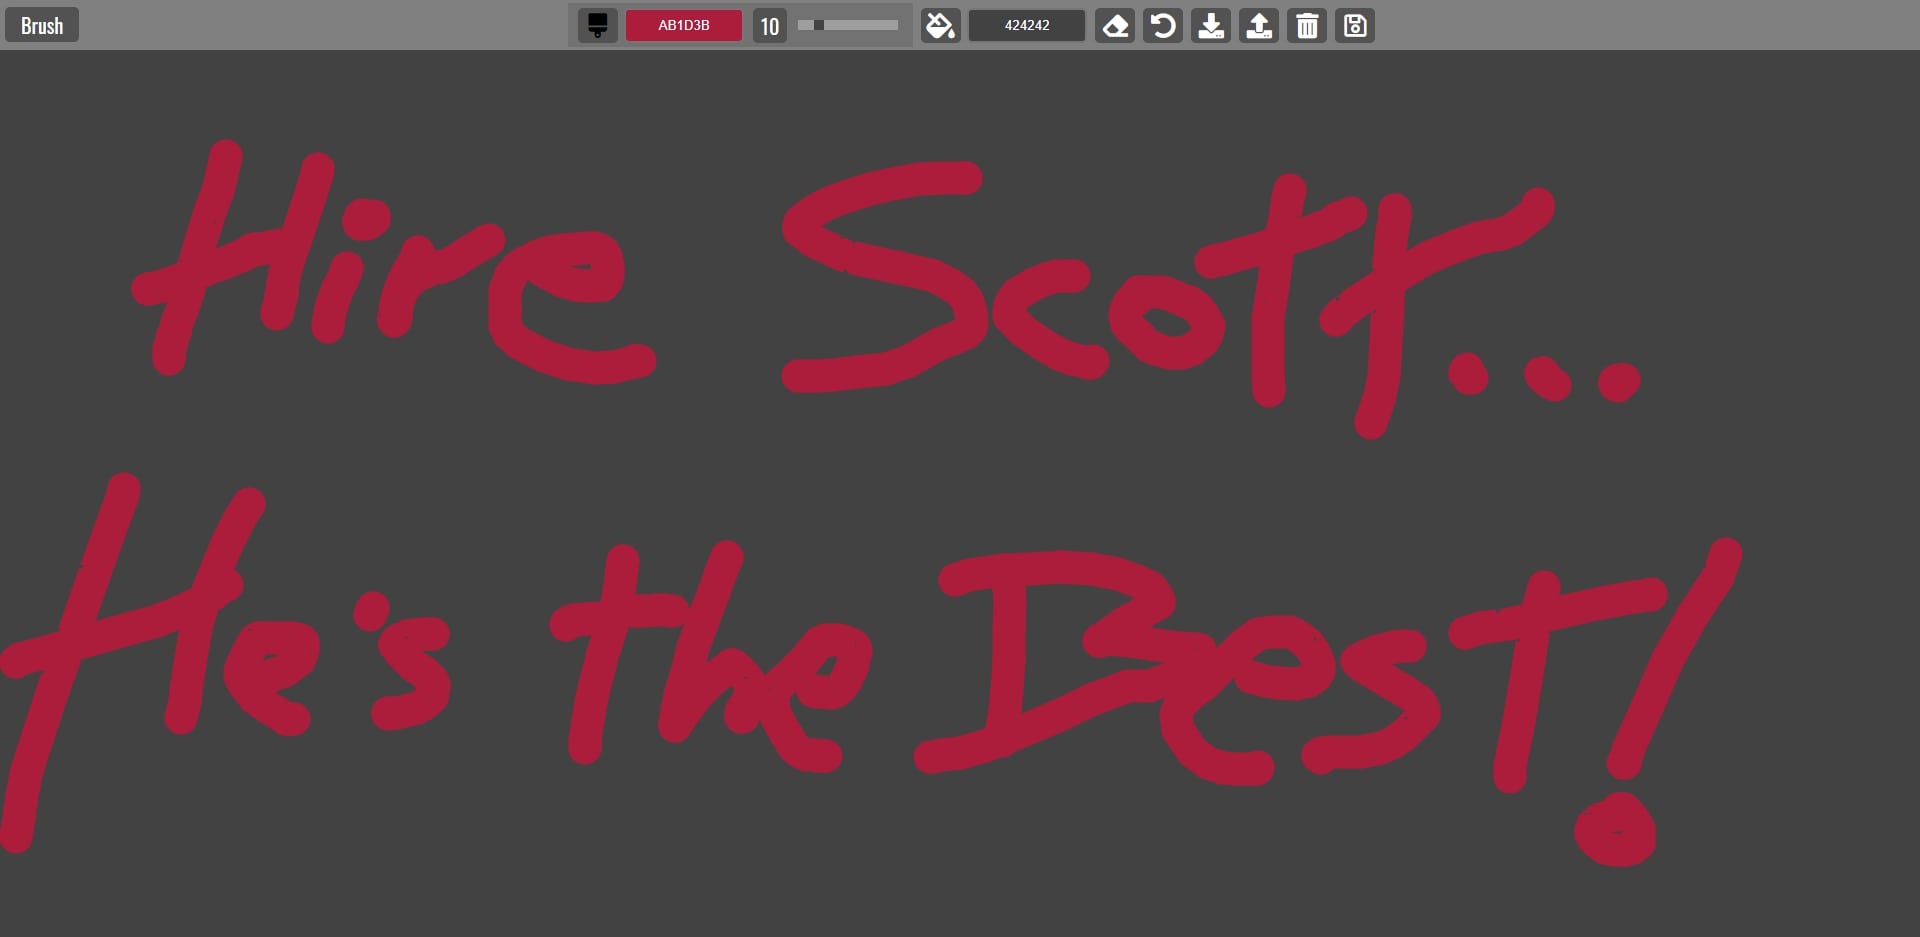Click the last dot of the ellipsis

coord(1618,381)
